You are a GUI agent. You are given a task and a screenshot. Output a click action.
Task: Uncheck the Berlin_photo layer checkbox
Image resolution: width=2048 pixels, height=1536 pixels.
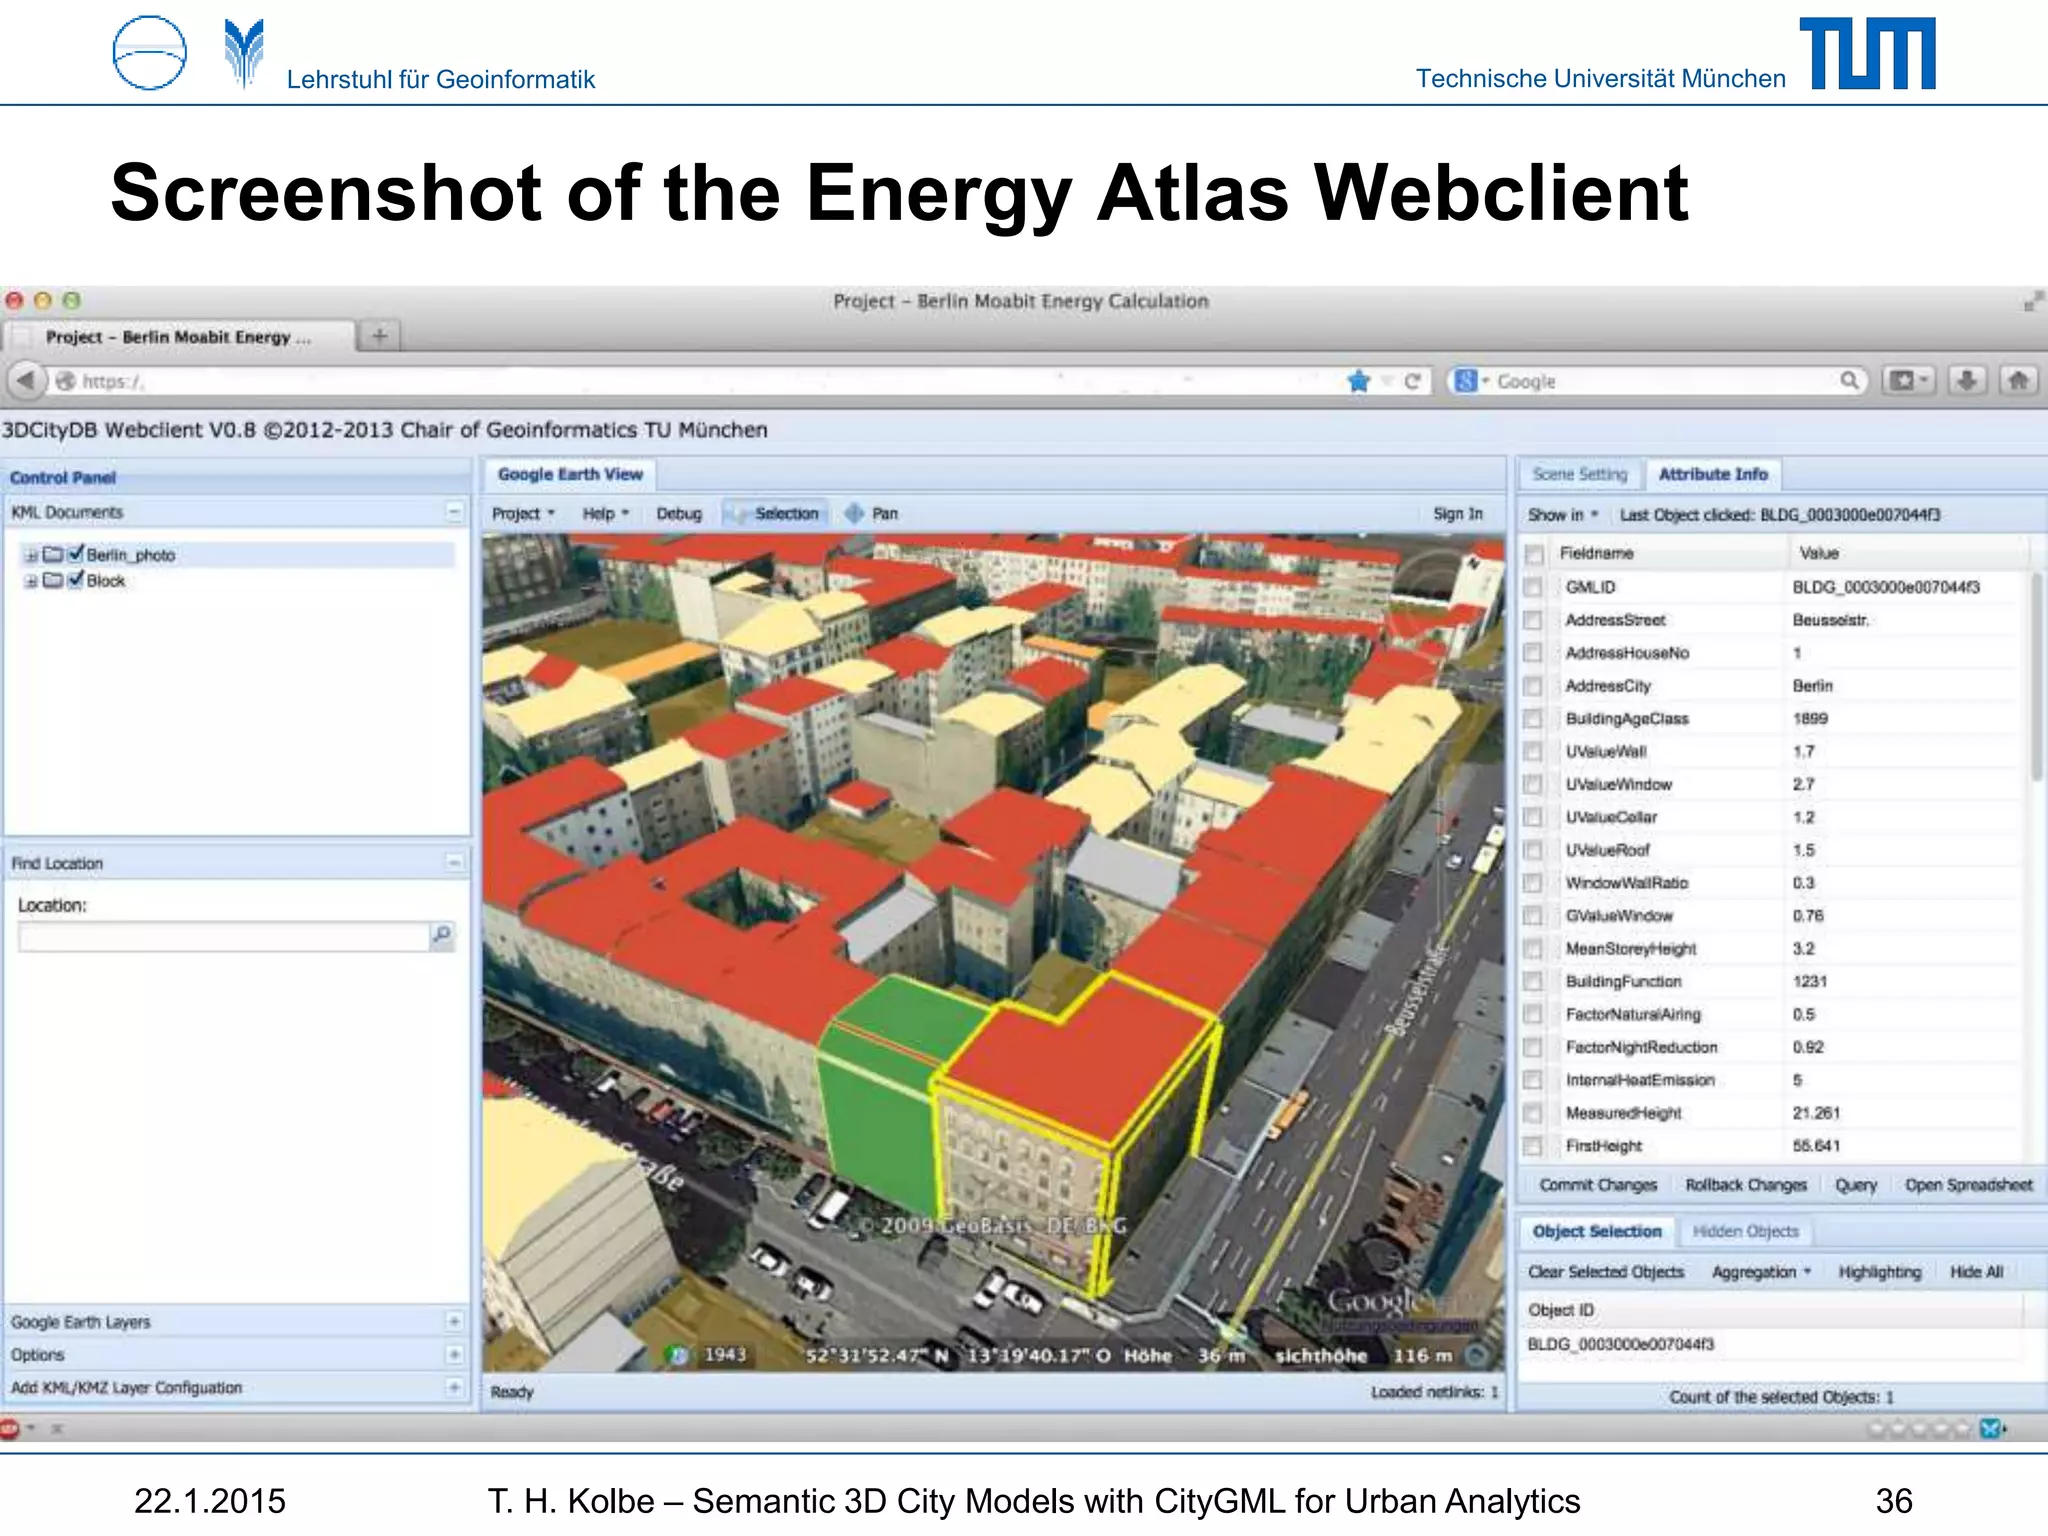click(76, 553)
